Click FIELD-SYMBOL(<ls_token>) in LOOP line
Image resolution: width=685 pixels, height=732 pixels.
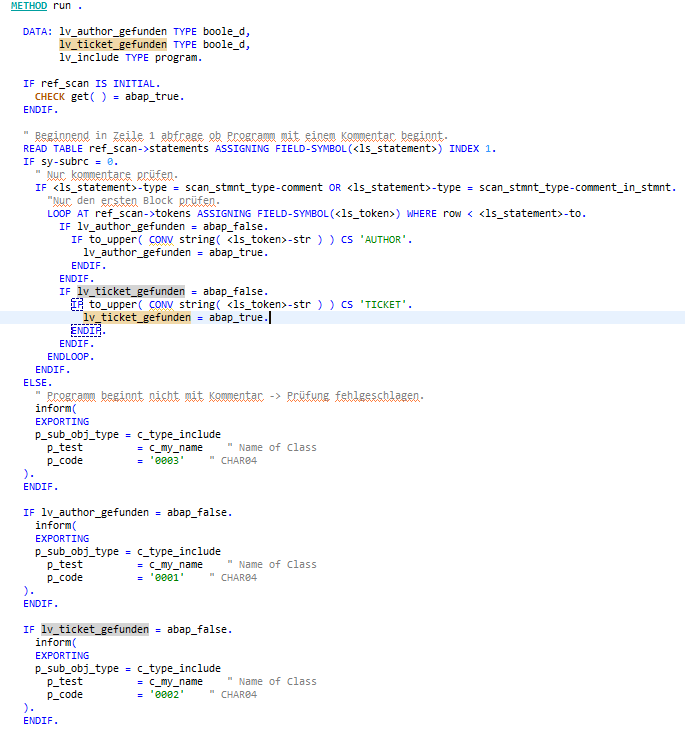pos(329,214)
